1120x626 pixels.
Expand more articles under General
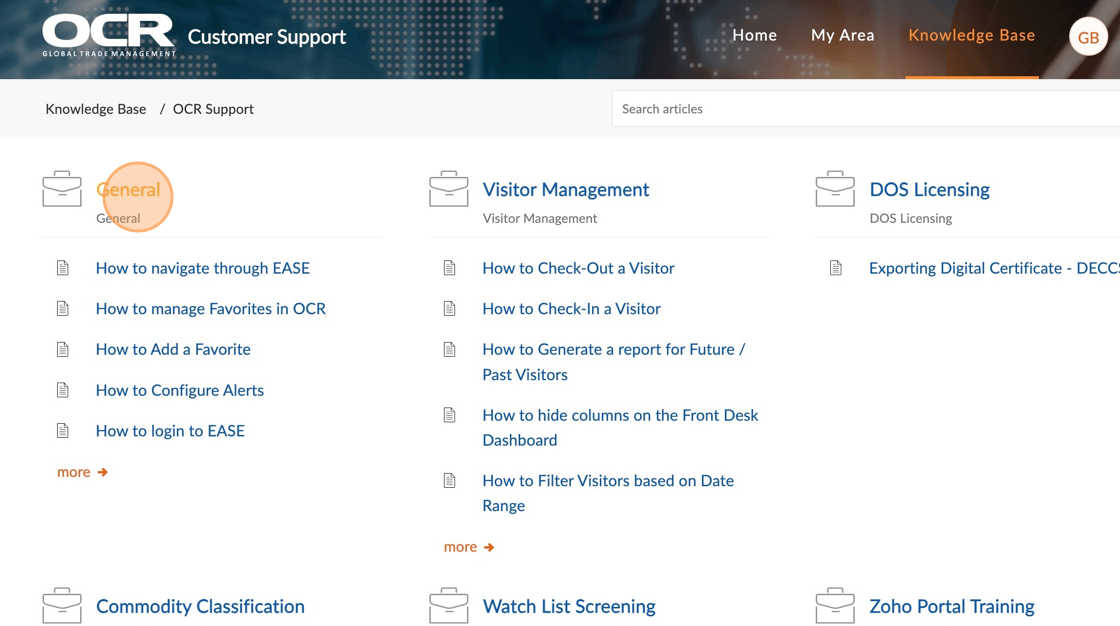(82, 472)
